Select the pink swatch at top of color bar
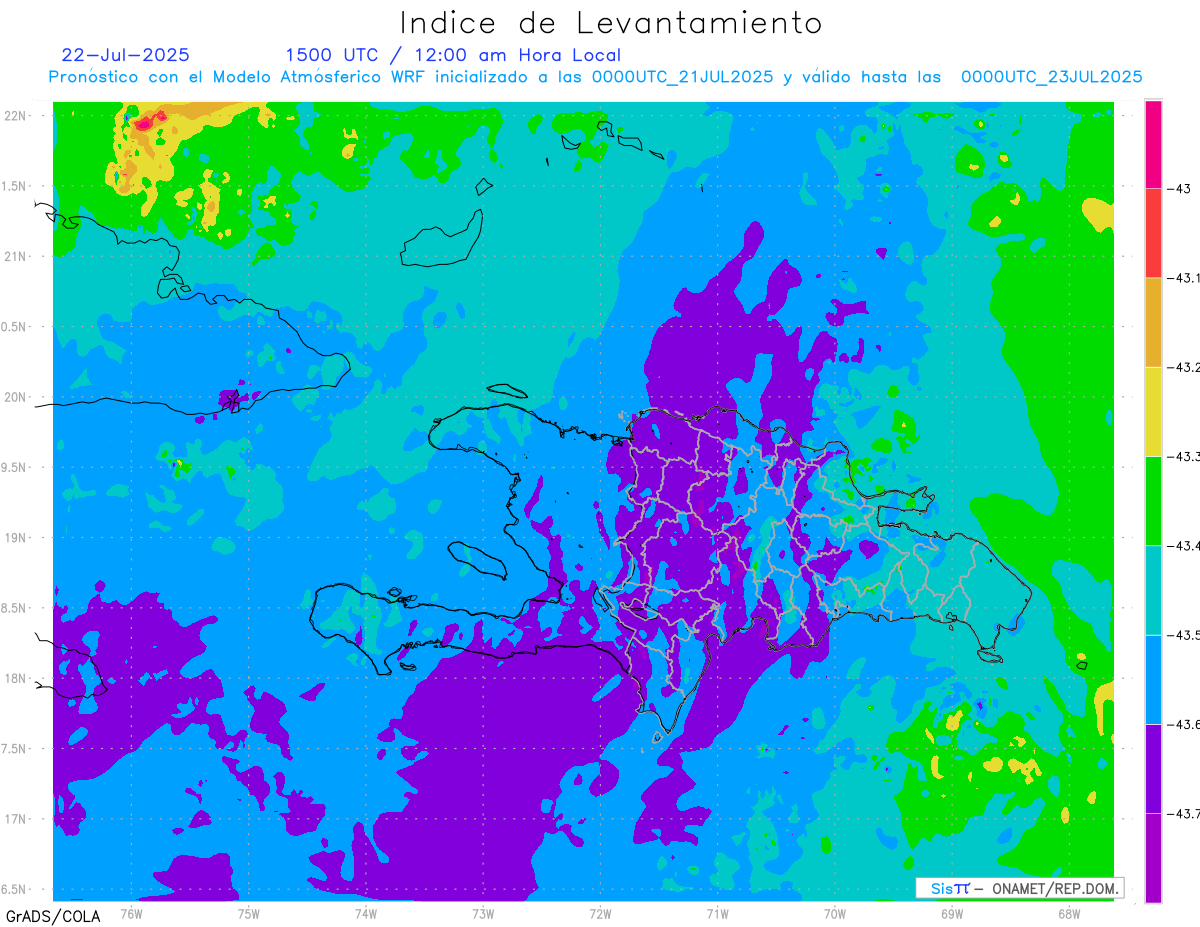Screen dimensions: 1200x927 (x=1153, y=144)
